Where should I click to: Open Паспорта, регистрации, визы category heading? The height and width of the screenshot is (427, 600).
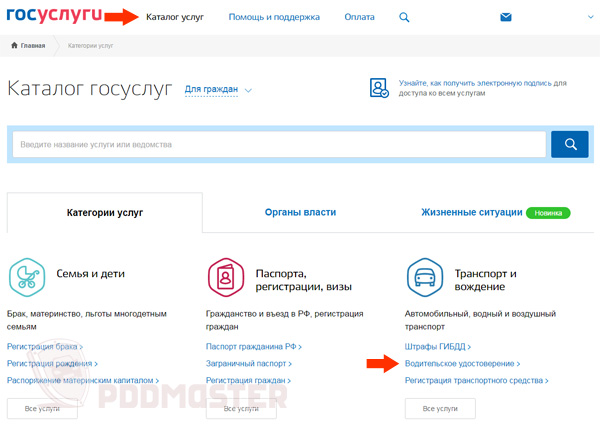(x=304, y=280)
